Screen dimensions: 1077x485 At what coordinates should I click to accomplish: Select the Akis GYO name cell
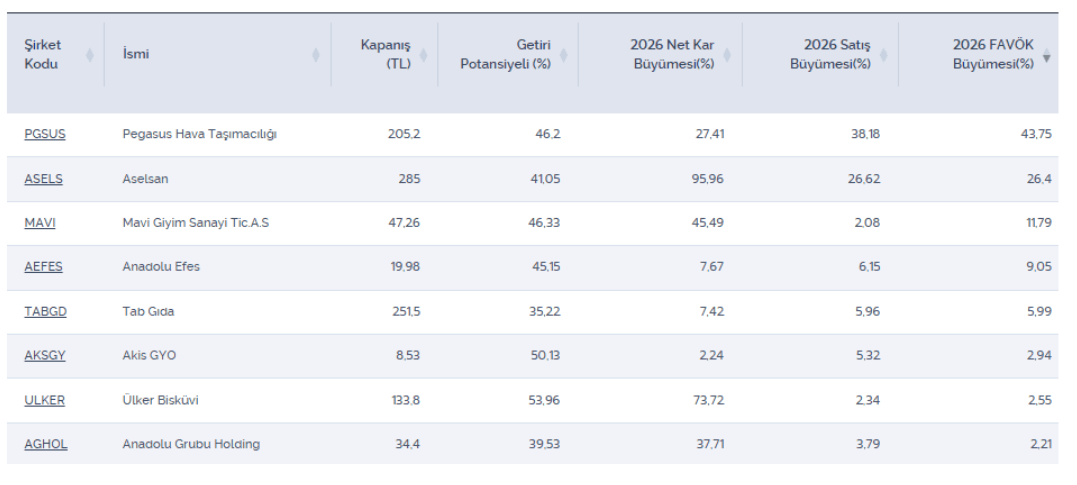click(149, 355)
